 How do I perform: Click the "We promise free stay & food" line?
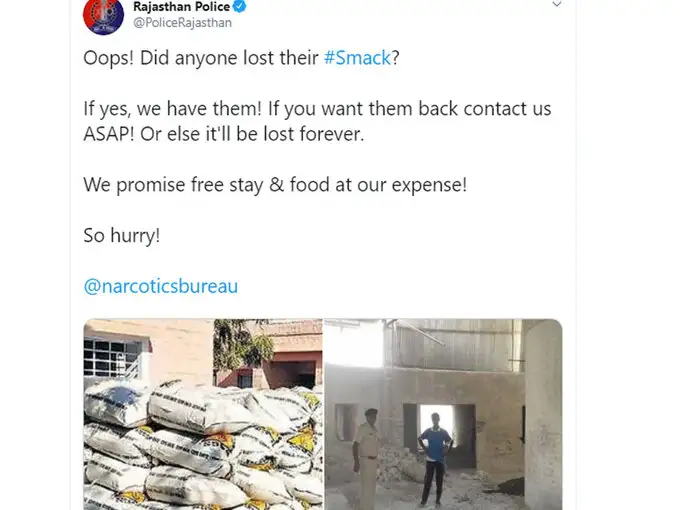(275, 185)
